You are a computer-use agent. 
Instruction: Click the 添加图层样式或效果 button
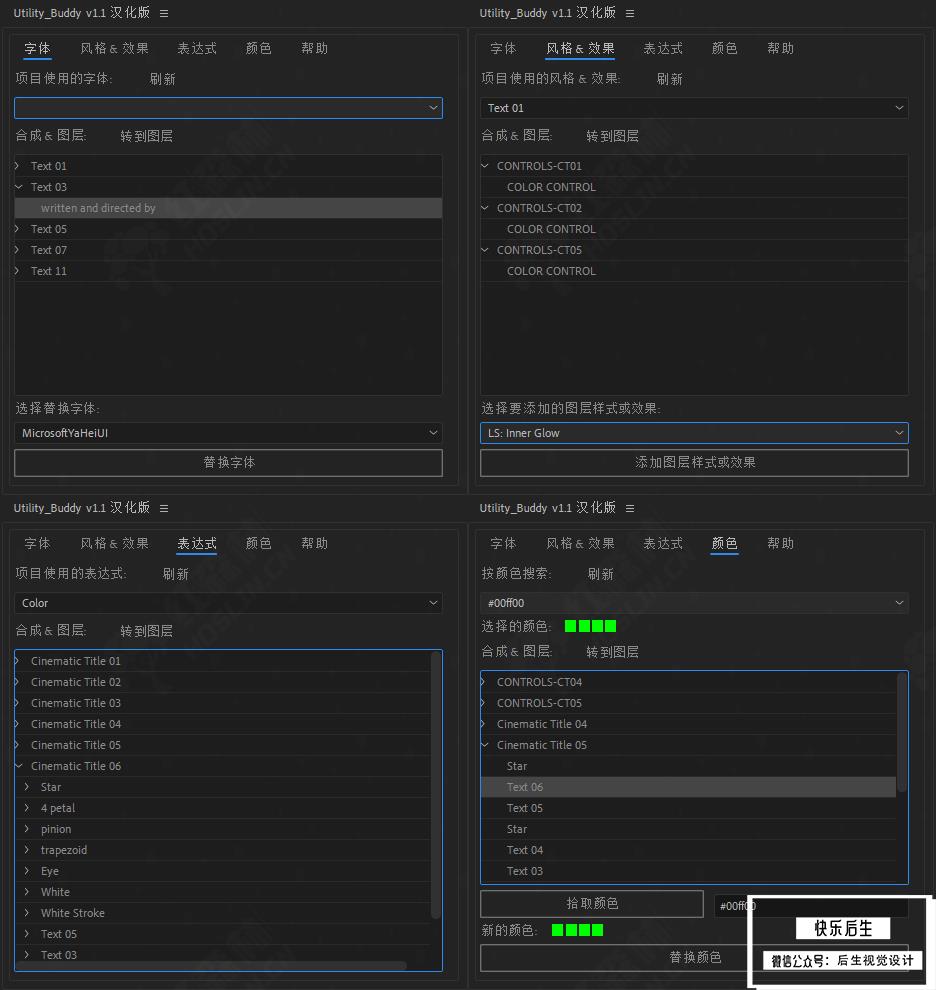pos(694,463)
